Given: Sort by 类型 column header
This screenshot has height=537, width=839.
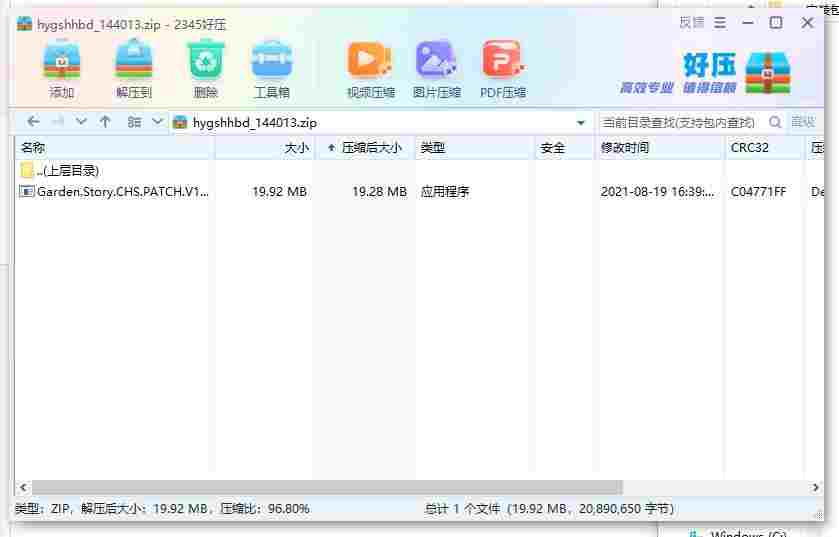Looking at the screenshot, I should tap(475, 148).
